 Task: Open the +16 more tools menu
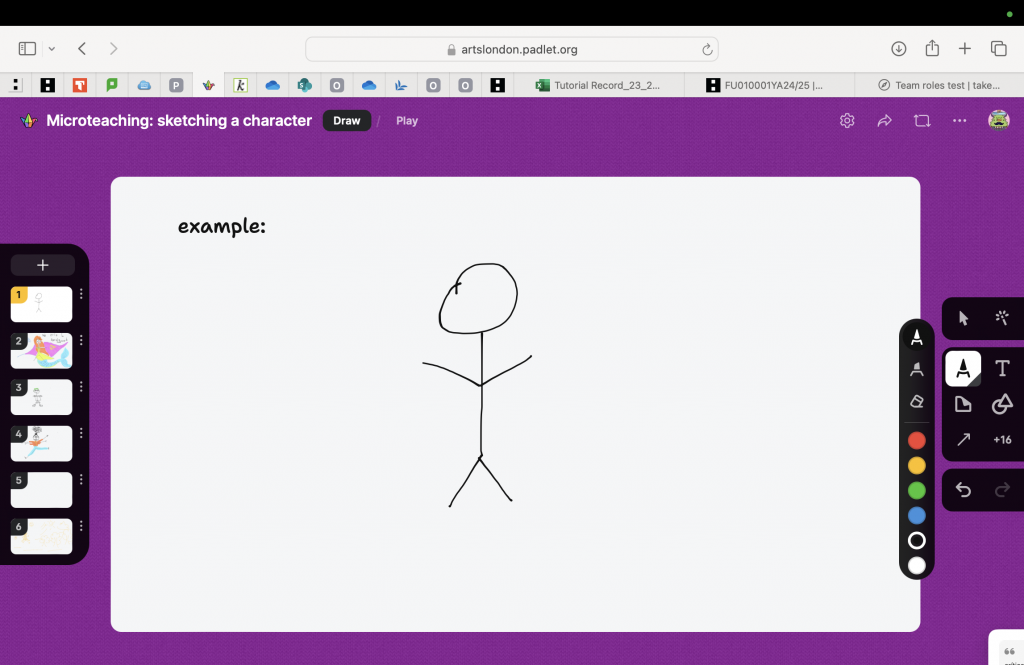[1002, 440]
